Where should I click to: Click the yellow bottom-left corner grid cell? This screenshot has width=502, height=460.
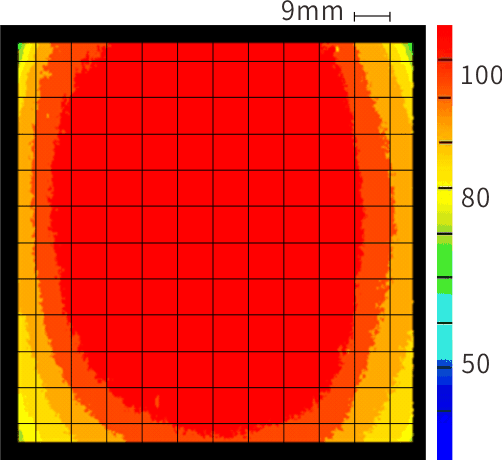pos(27,433)
